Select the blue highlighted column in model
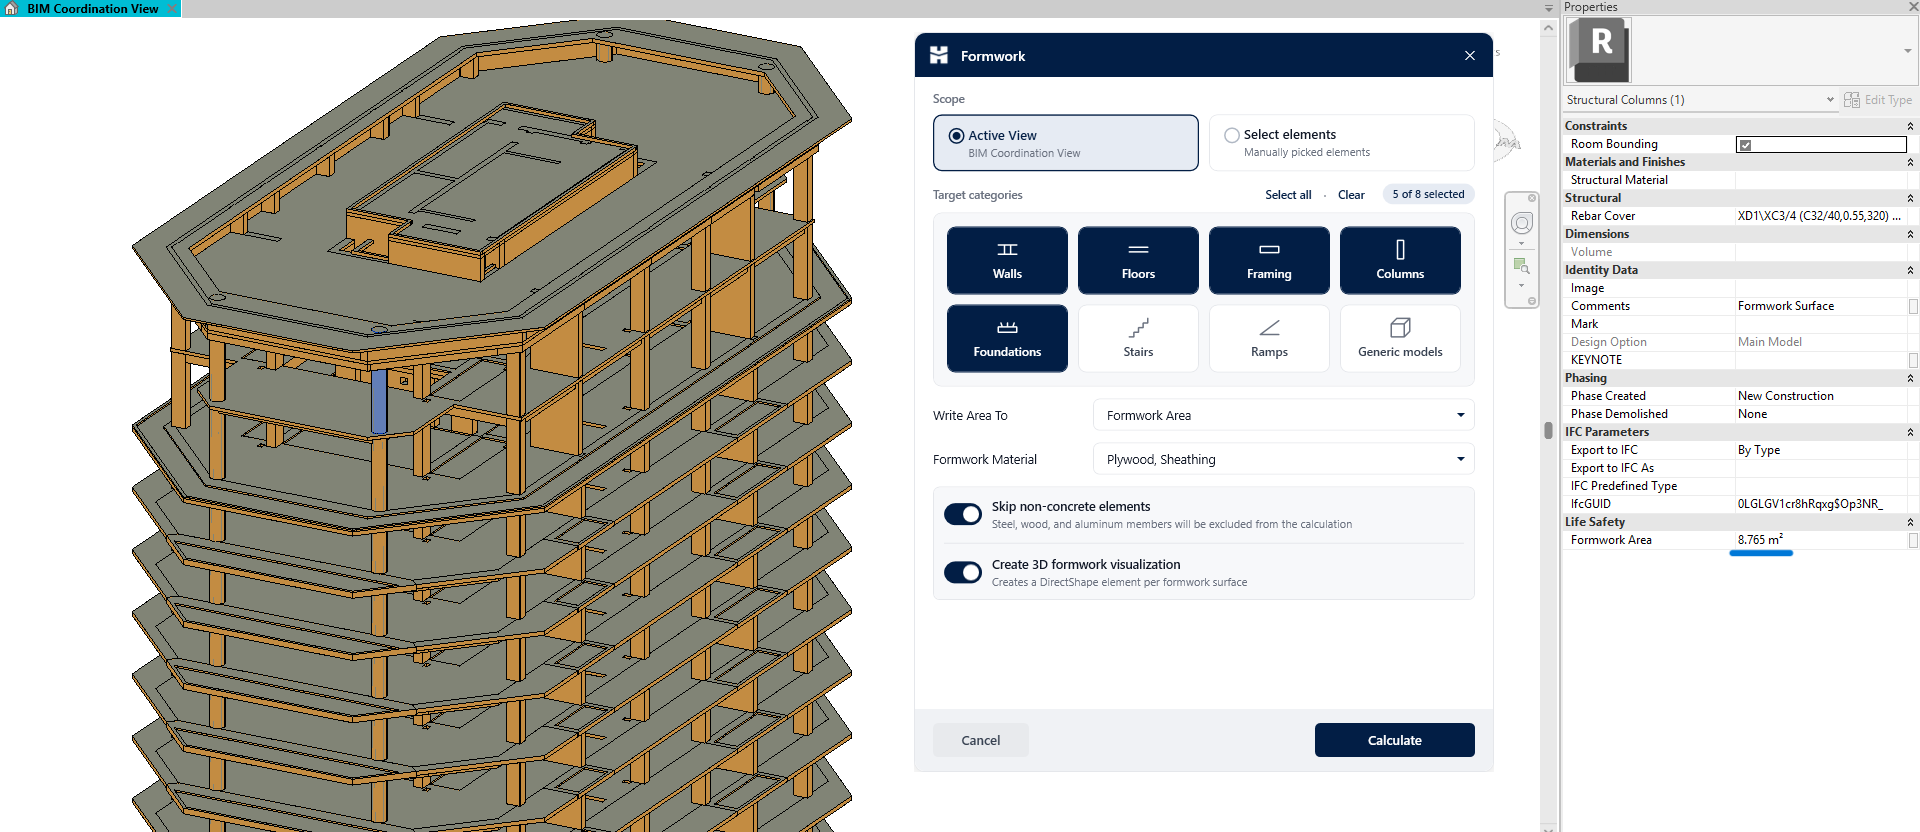This screenshot has height=832, width=1920. pos(379,402)
